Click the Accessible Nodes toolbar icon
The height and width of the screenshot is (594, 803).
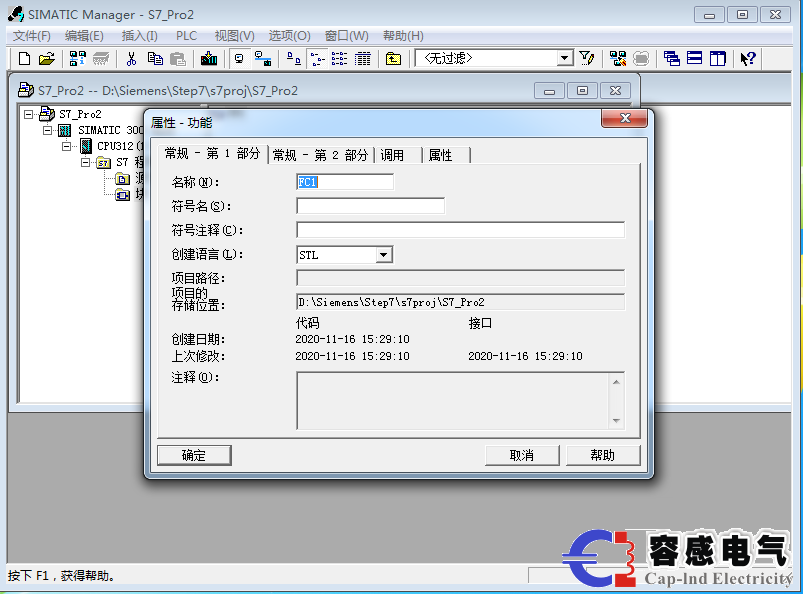point(78,59)
